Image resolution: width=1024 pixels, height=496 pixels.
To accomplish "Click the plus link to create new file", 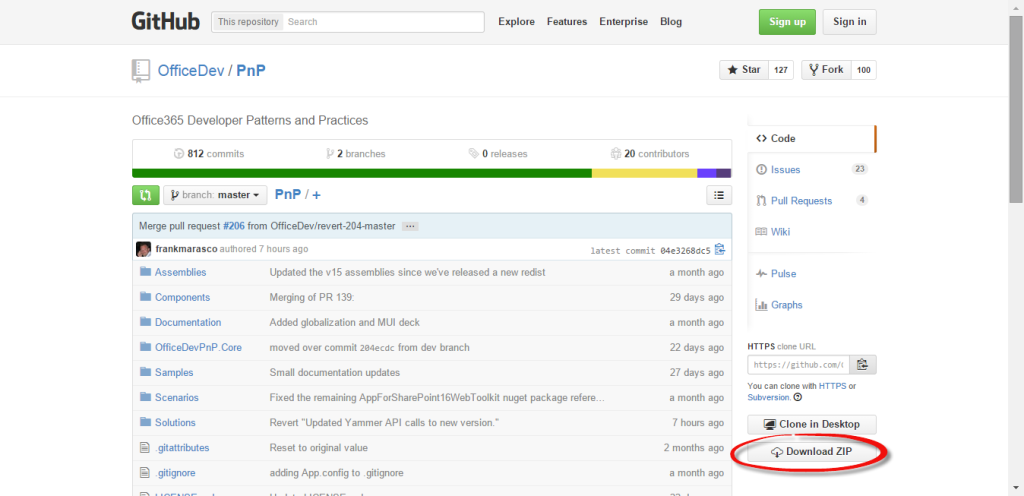I will 316,194.
